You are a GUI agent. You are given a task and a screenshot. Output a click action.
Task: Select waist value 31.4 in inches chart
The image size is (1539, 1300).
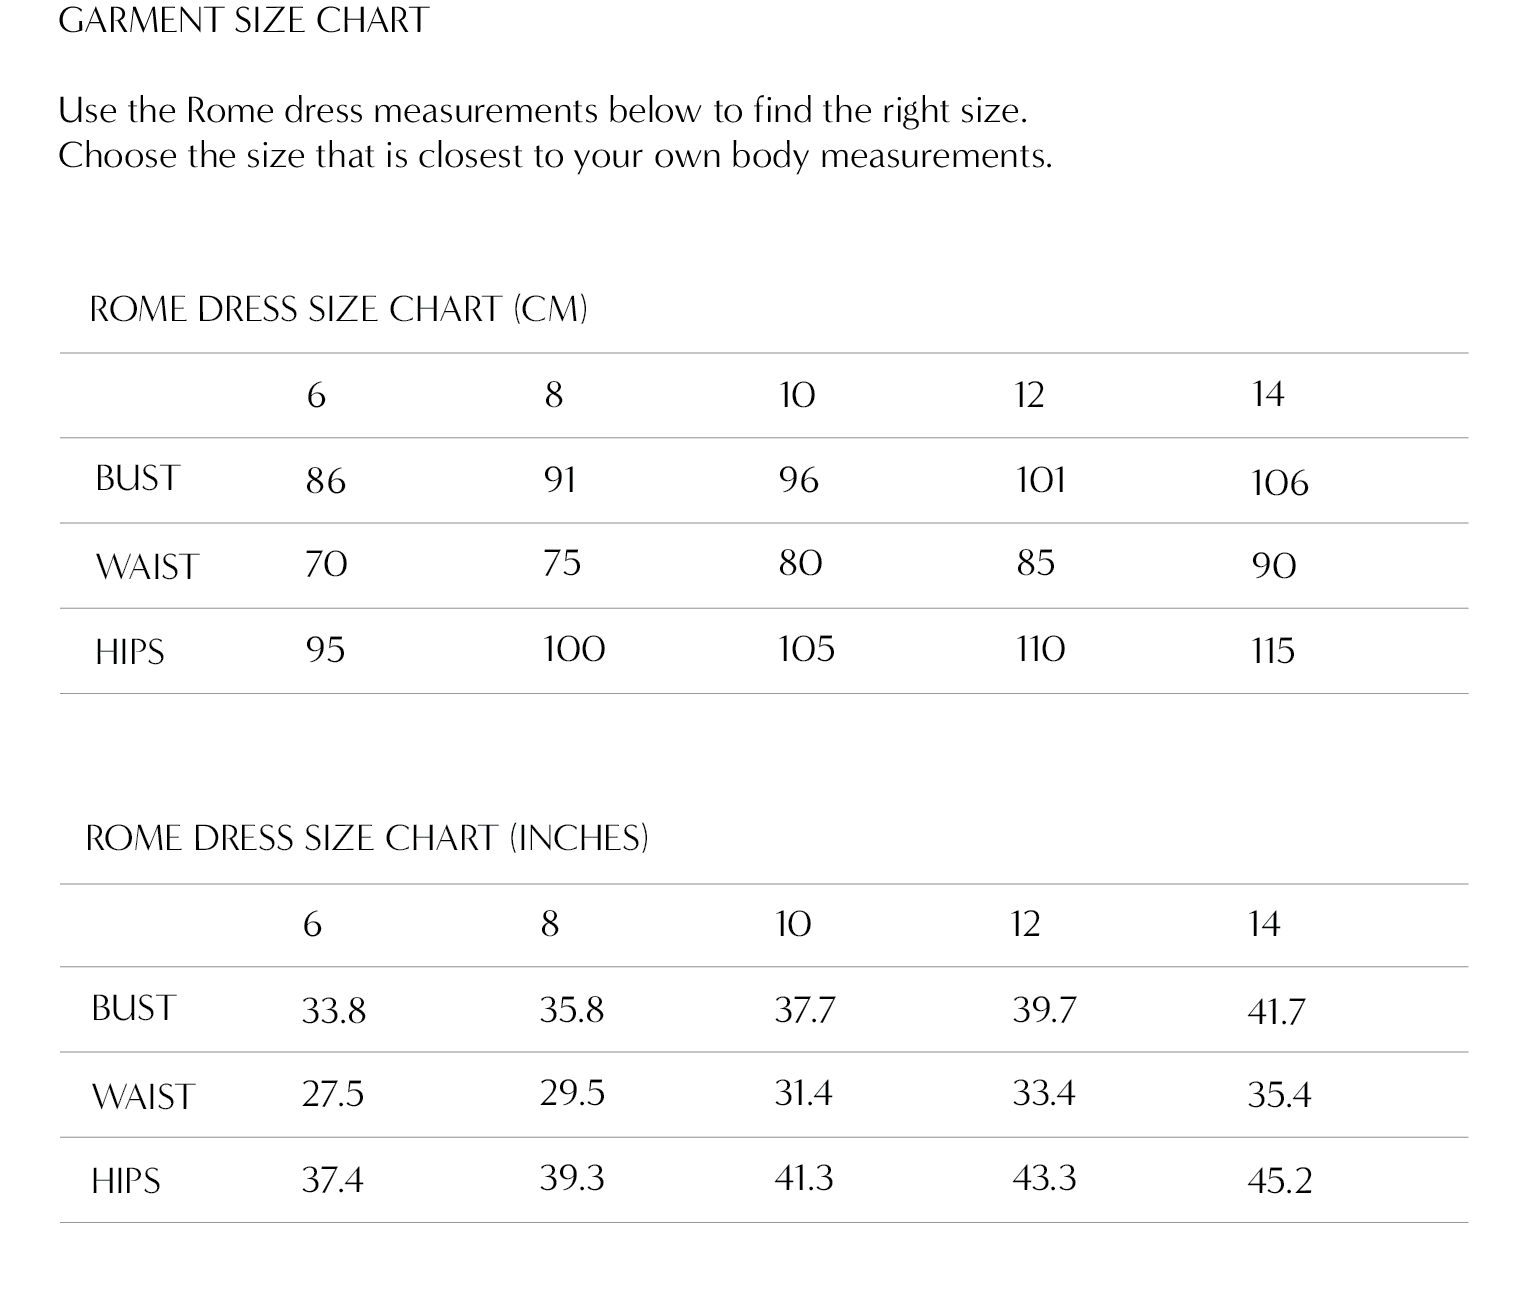pos(803,1093)
